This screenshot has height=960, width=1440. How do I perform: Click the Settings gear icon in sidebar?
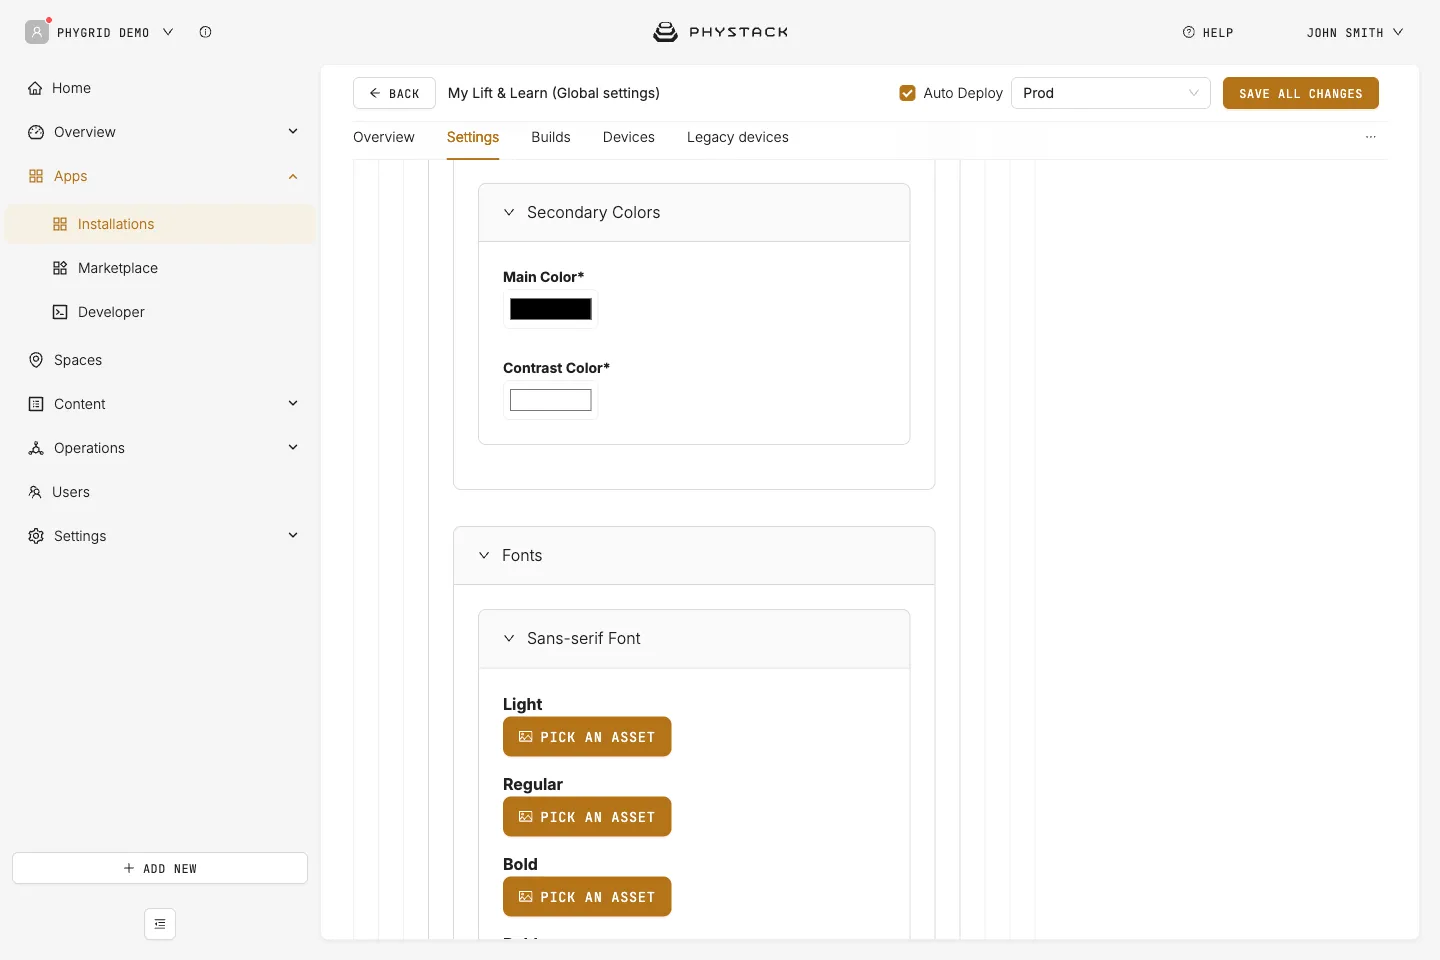36,536
